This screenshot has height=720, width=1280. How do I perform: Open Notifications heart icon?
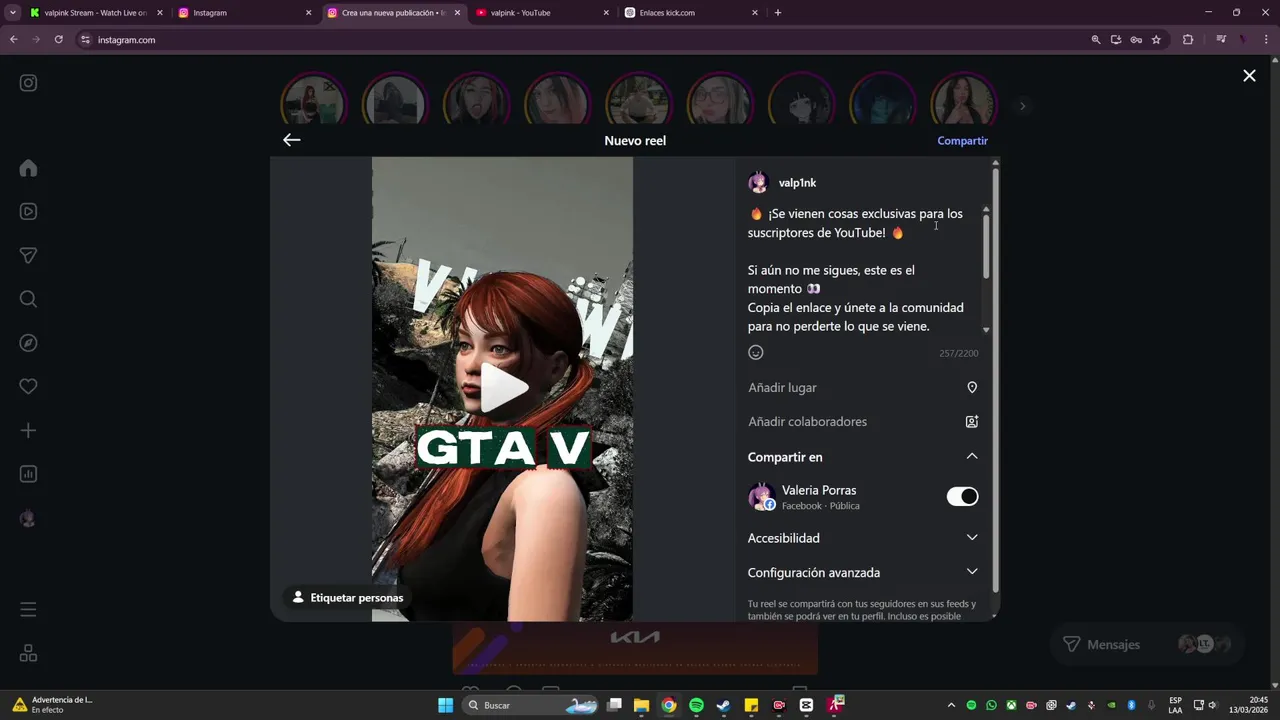(x=28, y=386)
